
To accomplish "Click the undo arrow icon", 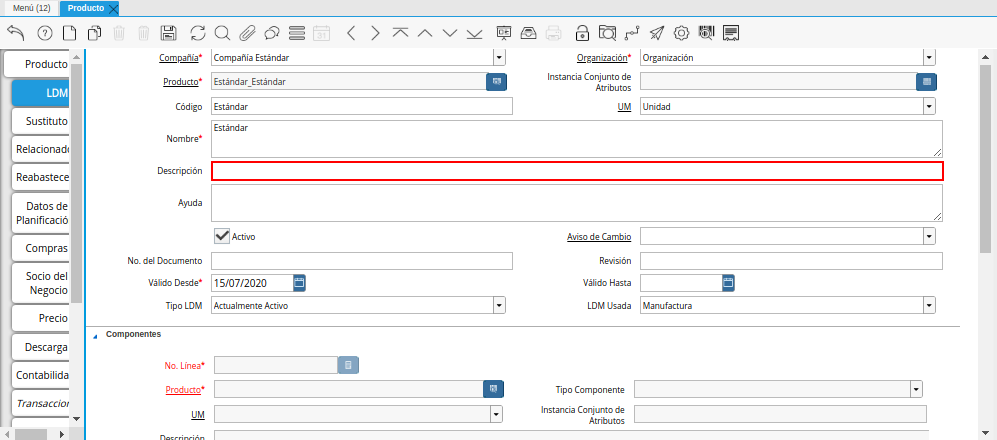I will pyautogui.click(x=15, y=33).
